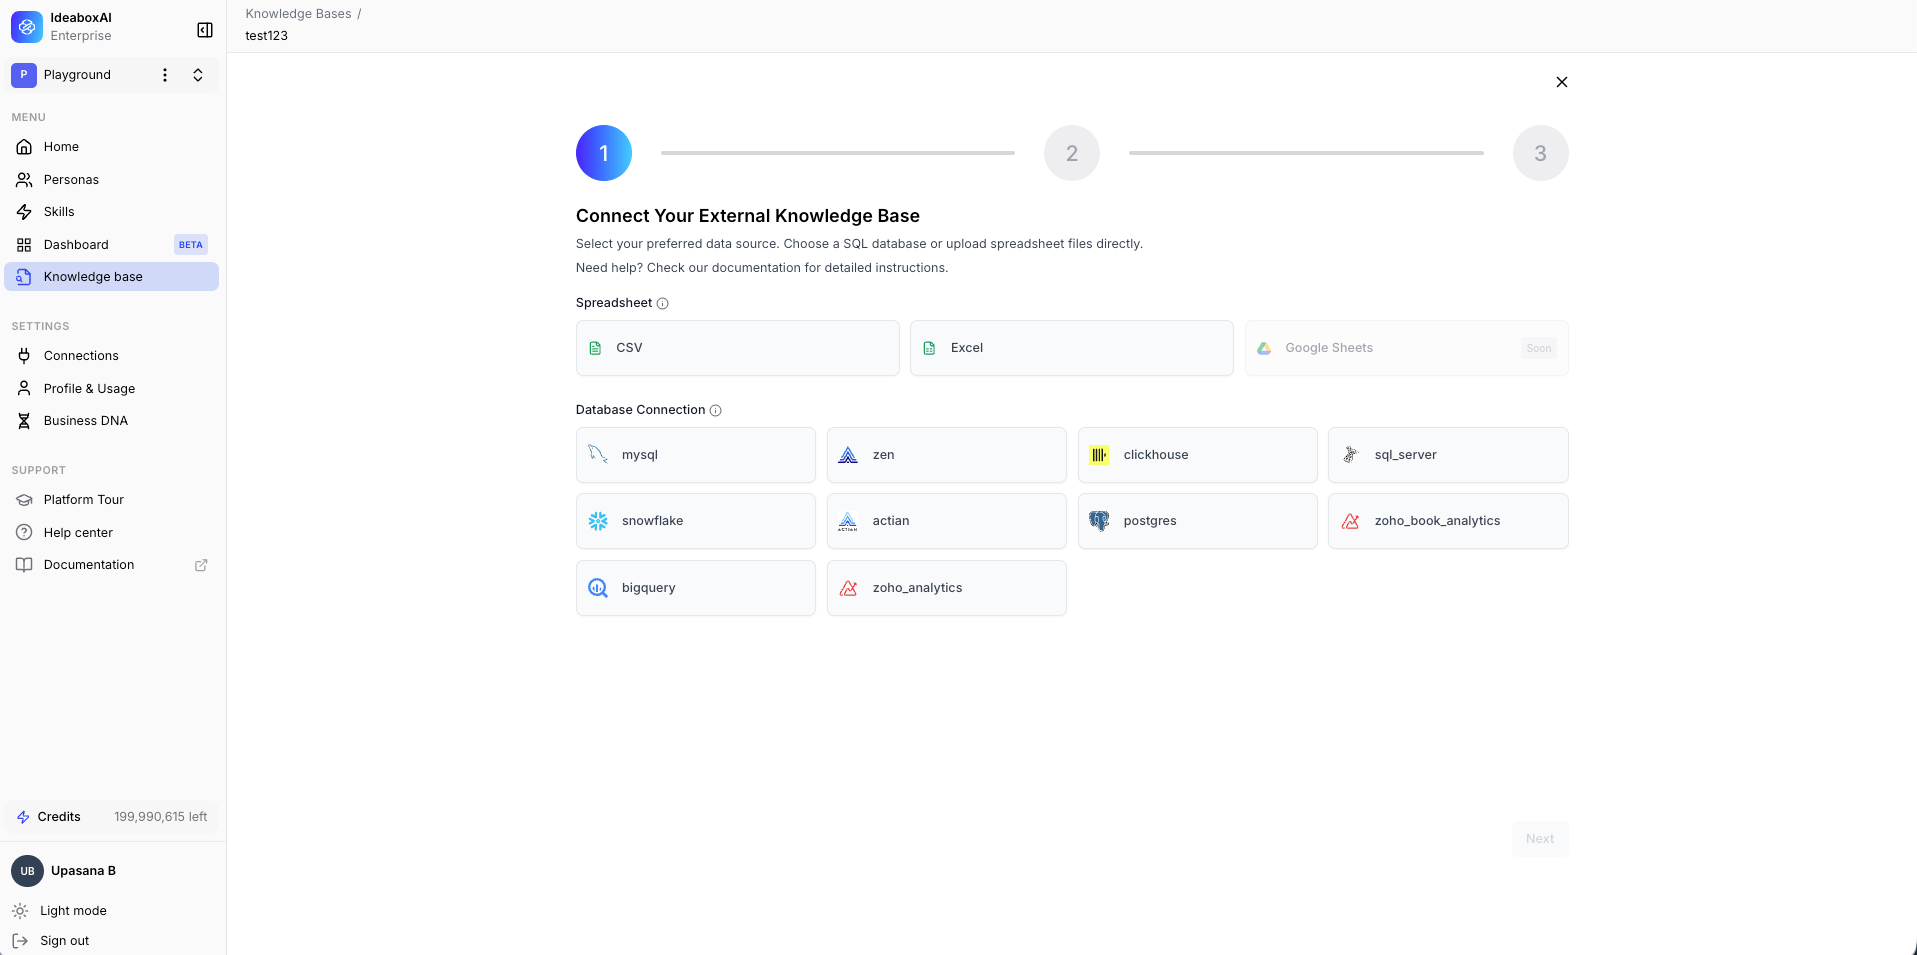Open Profile & Usage settings
1917x955 pixels.
click(111, 389)
